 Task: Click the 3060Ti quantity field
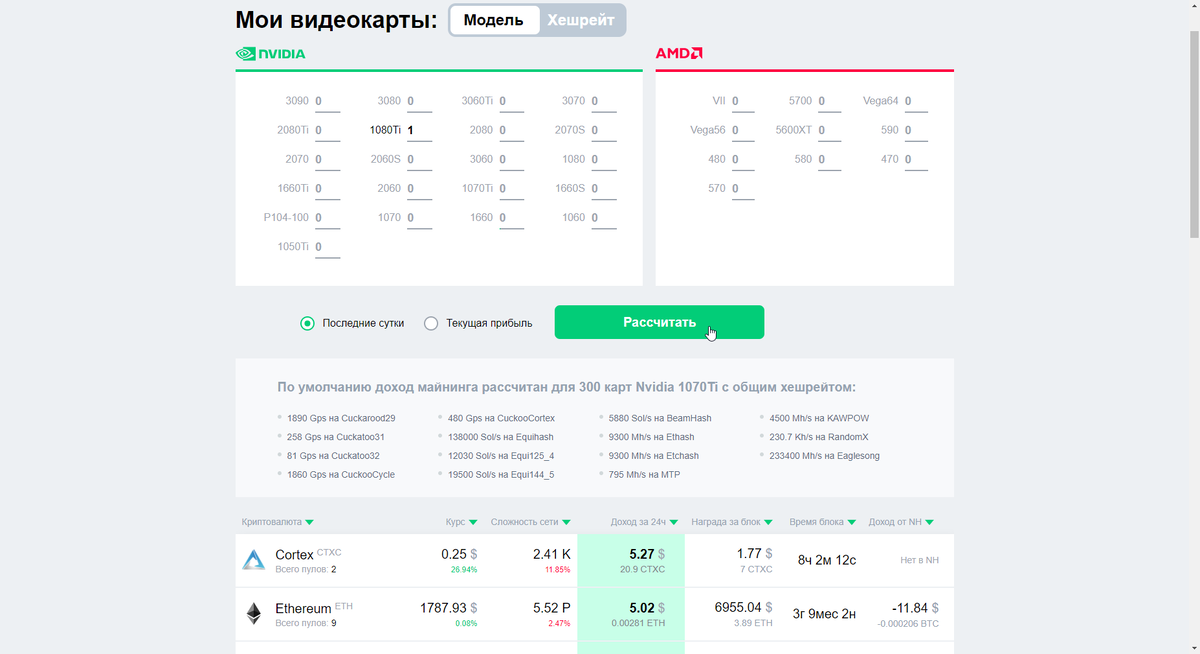(511, 101)
